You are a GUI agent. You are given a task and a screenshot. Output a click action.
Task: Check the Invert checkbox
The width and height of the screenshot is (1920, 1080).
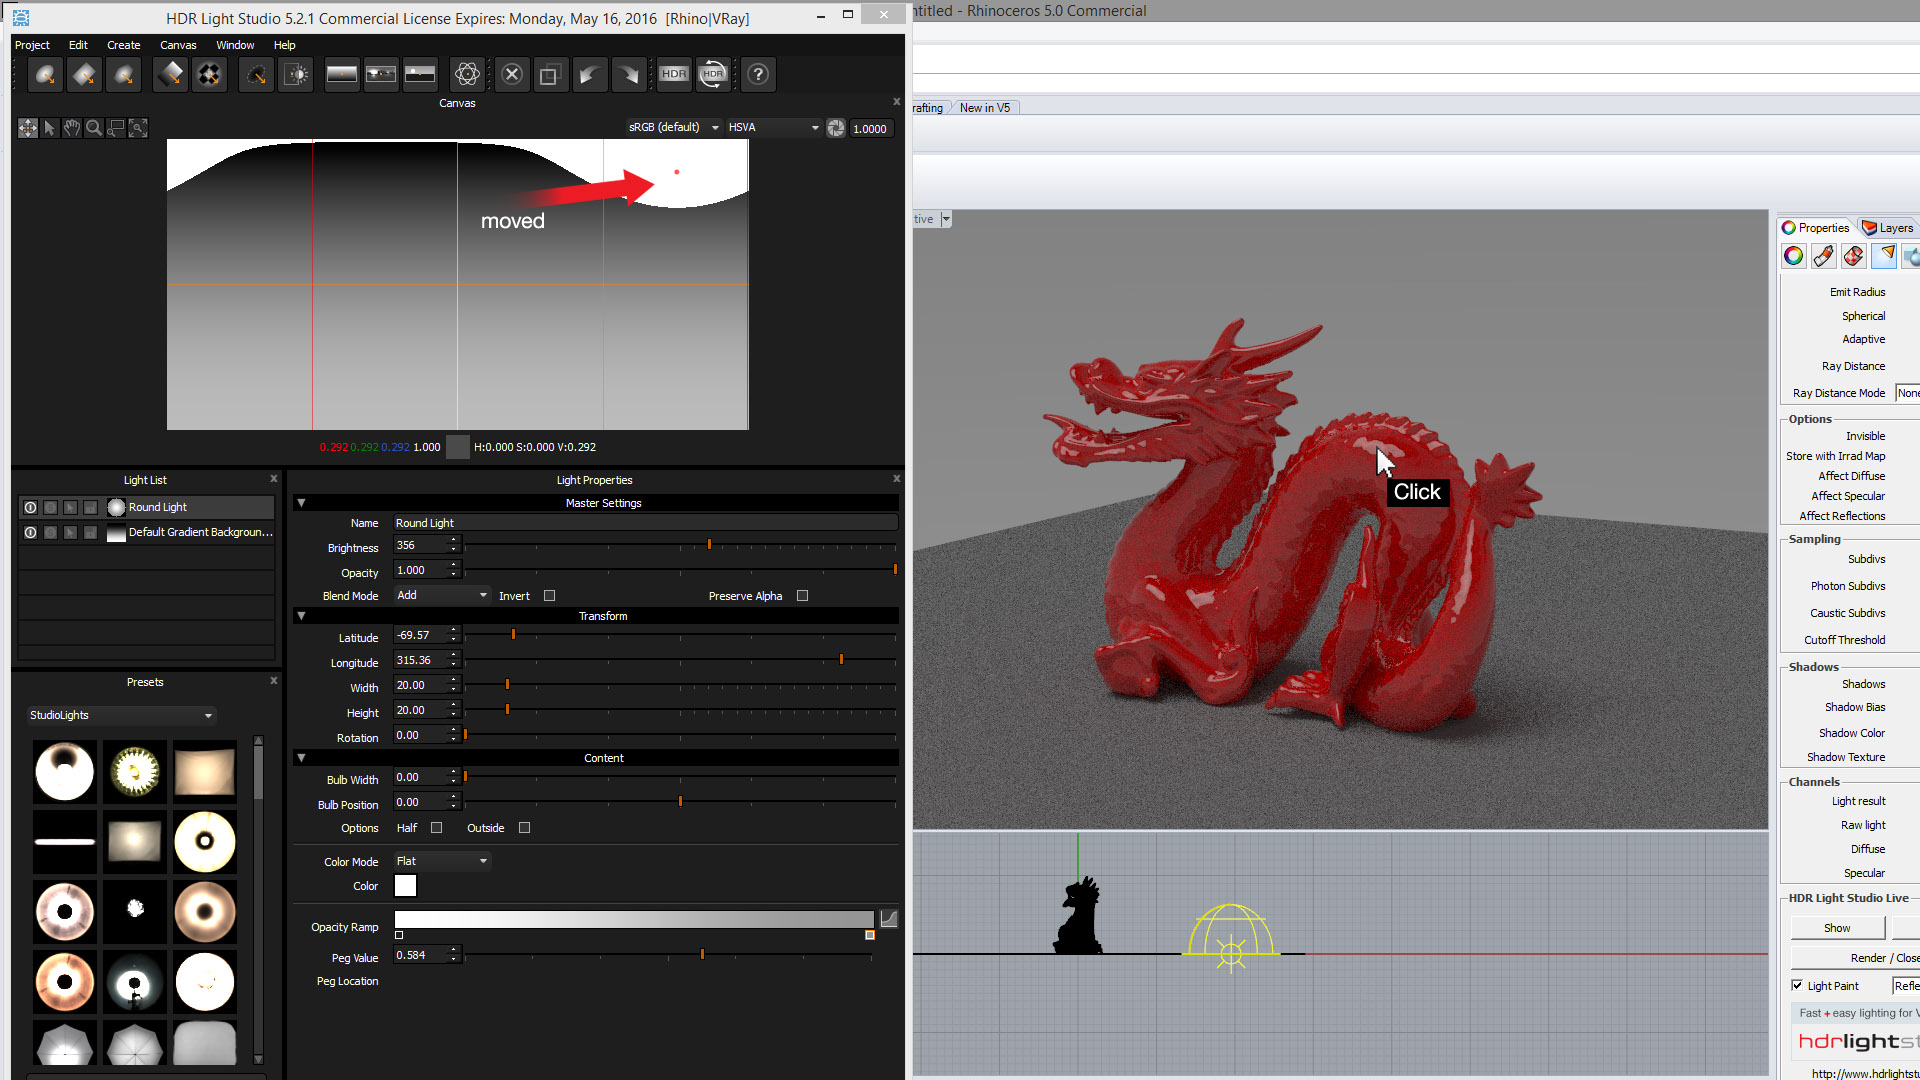549,596
